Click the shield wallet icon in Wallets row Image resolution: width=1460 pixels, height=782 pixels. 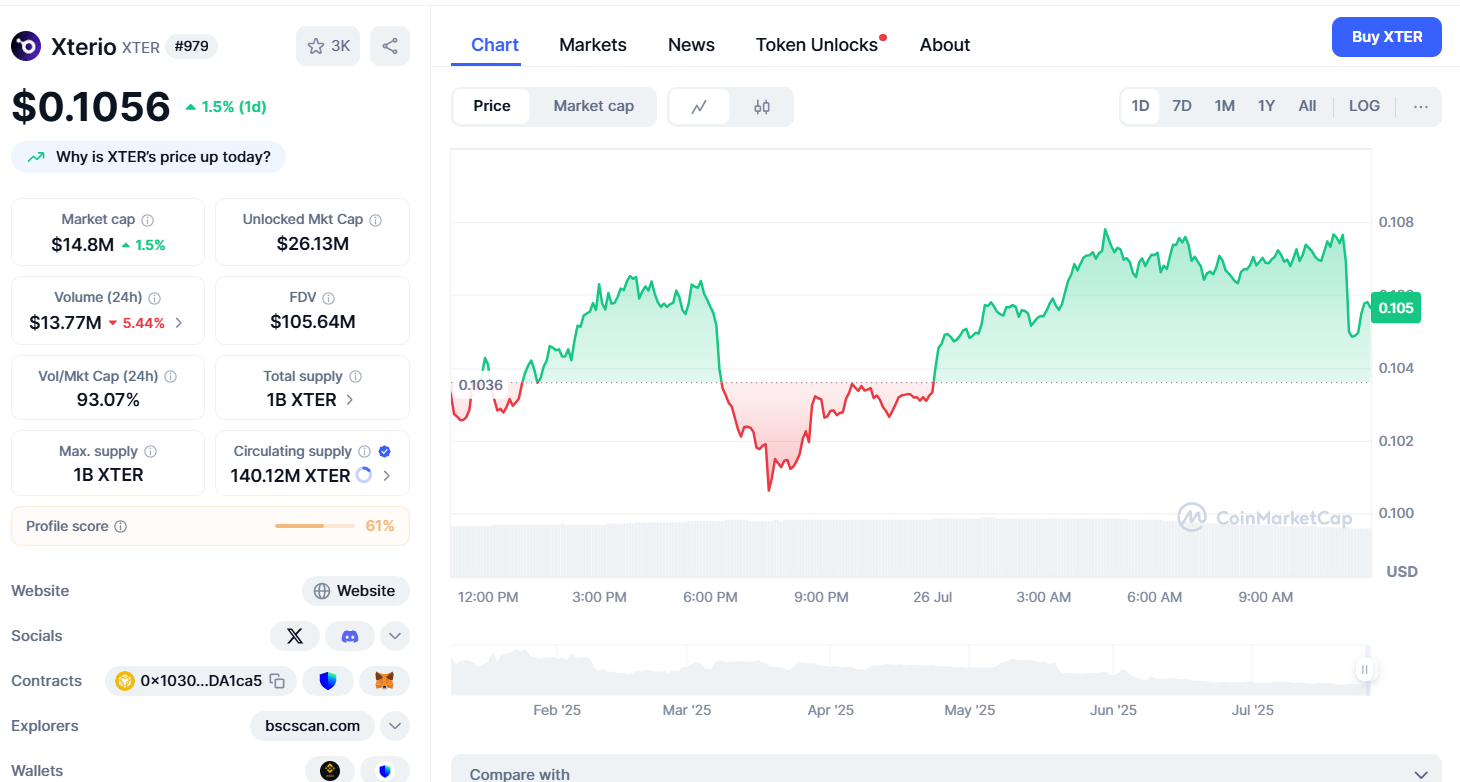coord(385,771)
